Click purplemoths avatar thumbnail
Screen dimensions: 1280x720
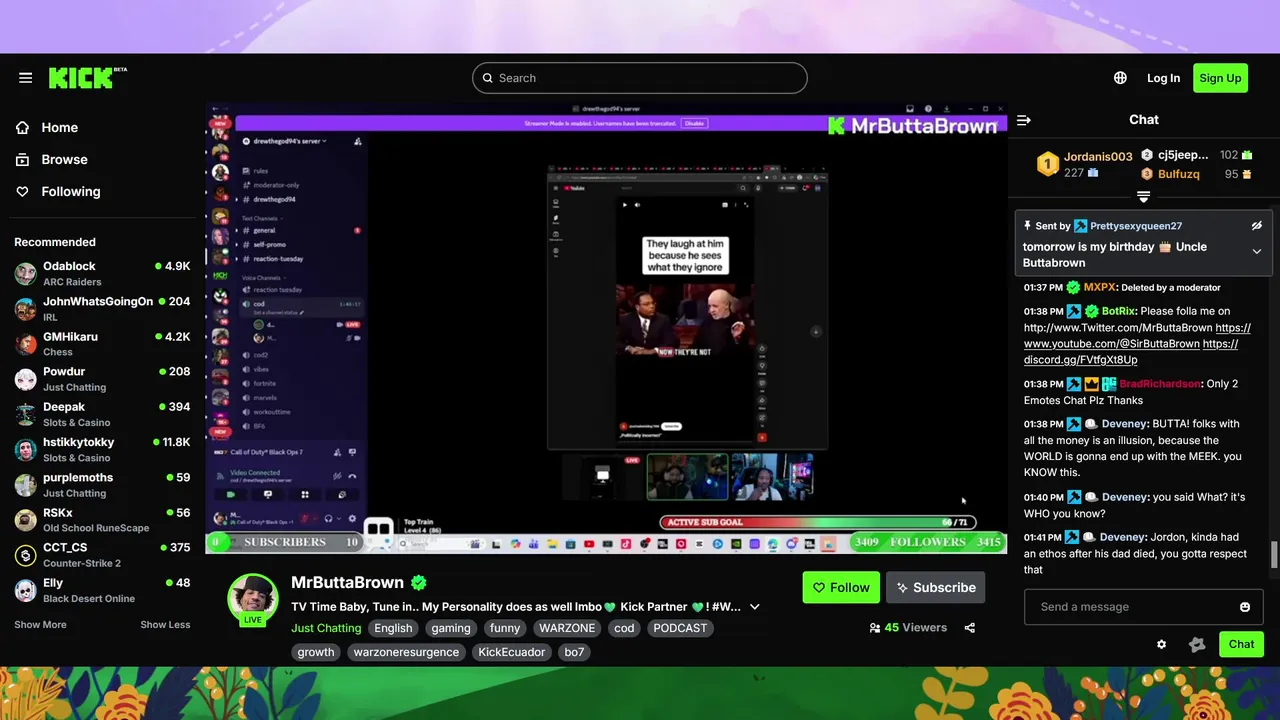26,485
